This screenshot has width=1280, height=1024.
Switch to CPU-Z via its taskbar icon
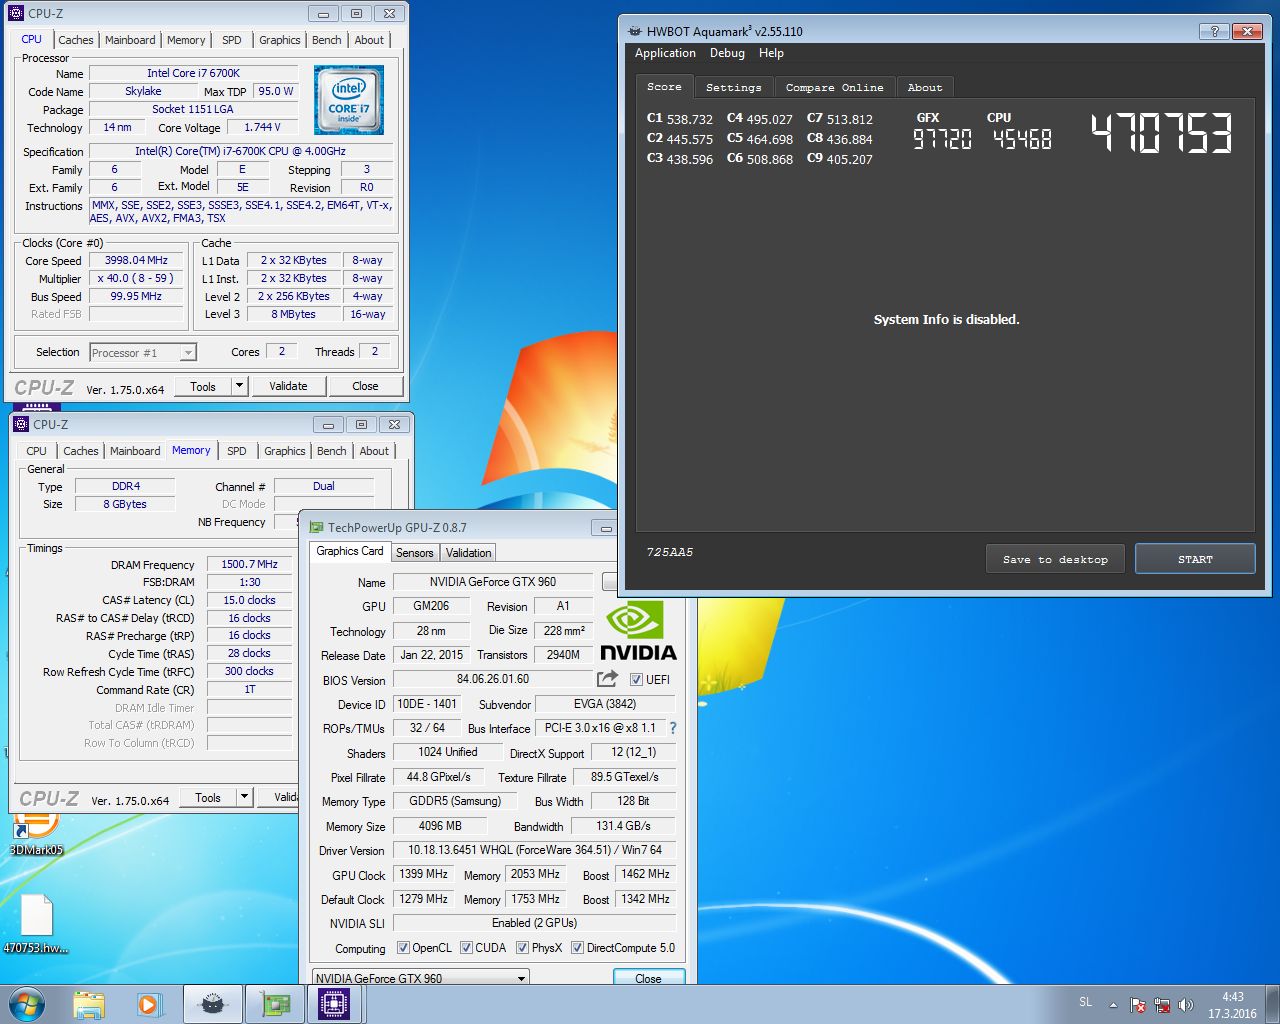[334, 1004]
